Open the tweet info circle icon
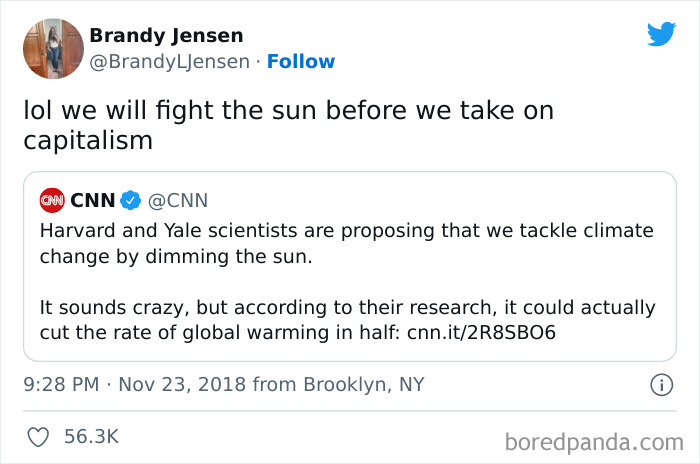The image size is (700, 464). [x=661, y=385]
